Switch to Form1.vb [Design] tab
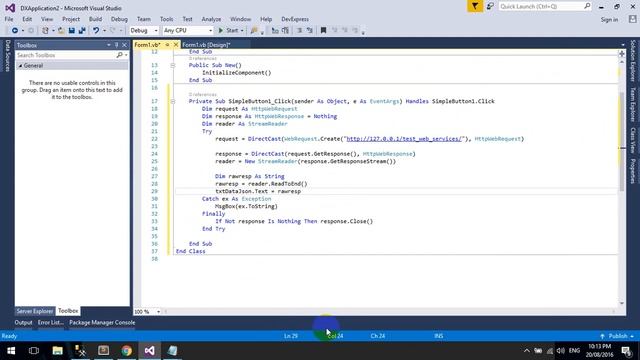The height and width of the screenshot is (360, 640). click(207, 45)
